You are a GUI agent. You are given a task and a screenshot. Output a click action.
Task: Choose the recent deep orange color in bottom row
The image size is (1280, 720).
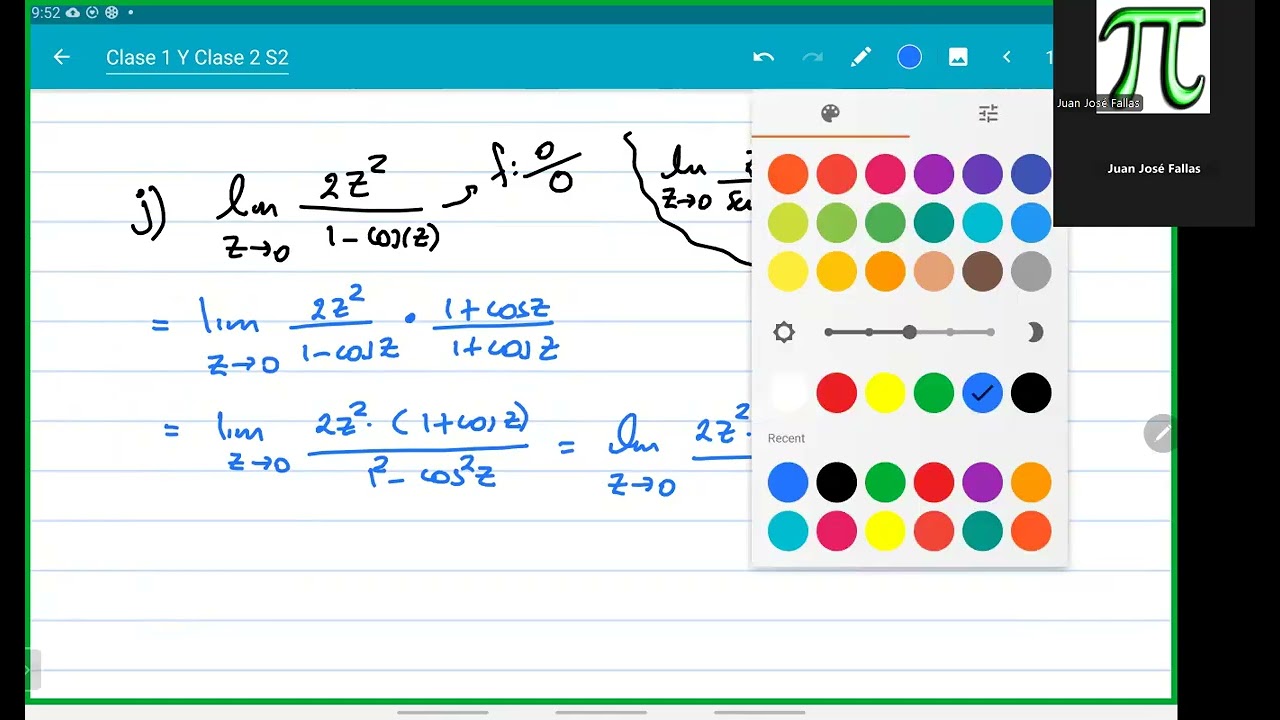coord(1031,531)
